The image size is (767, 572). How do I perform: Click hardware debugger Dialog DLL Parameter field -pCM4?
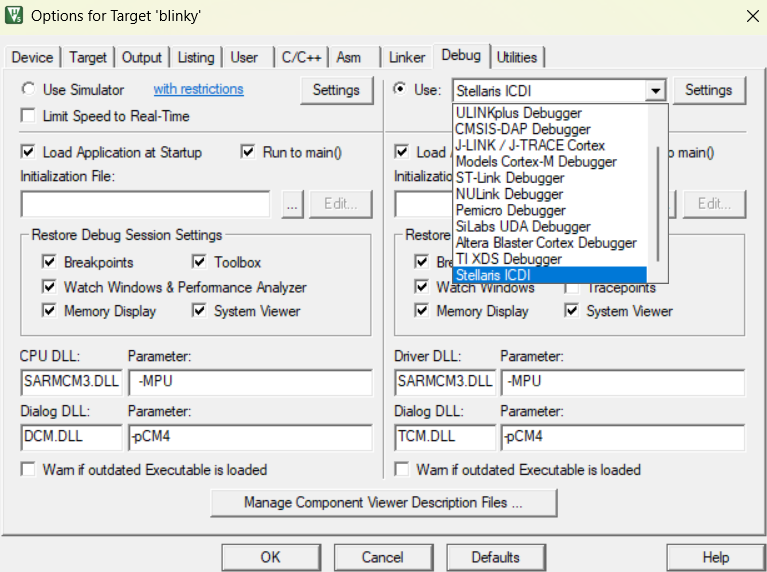coord(623,437)
